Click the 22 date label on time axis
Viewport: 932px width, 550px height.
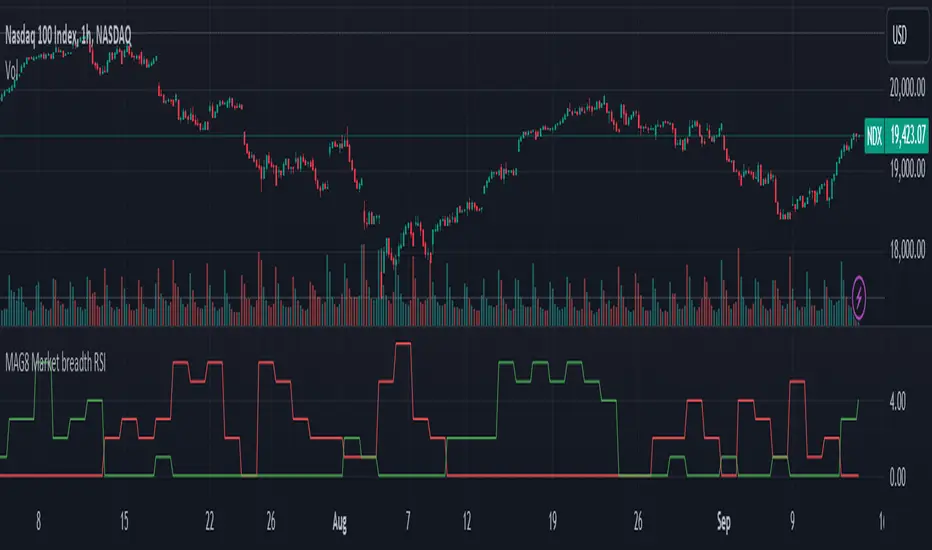(x=209, y=521)
